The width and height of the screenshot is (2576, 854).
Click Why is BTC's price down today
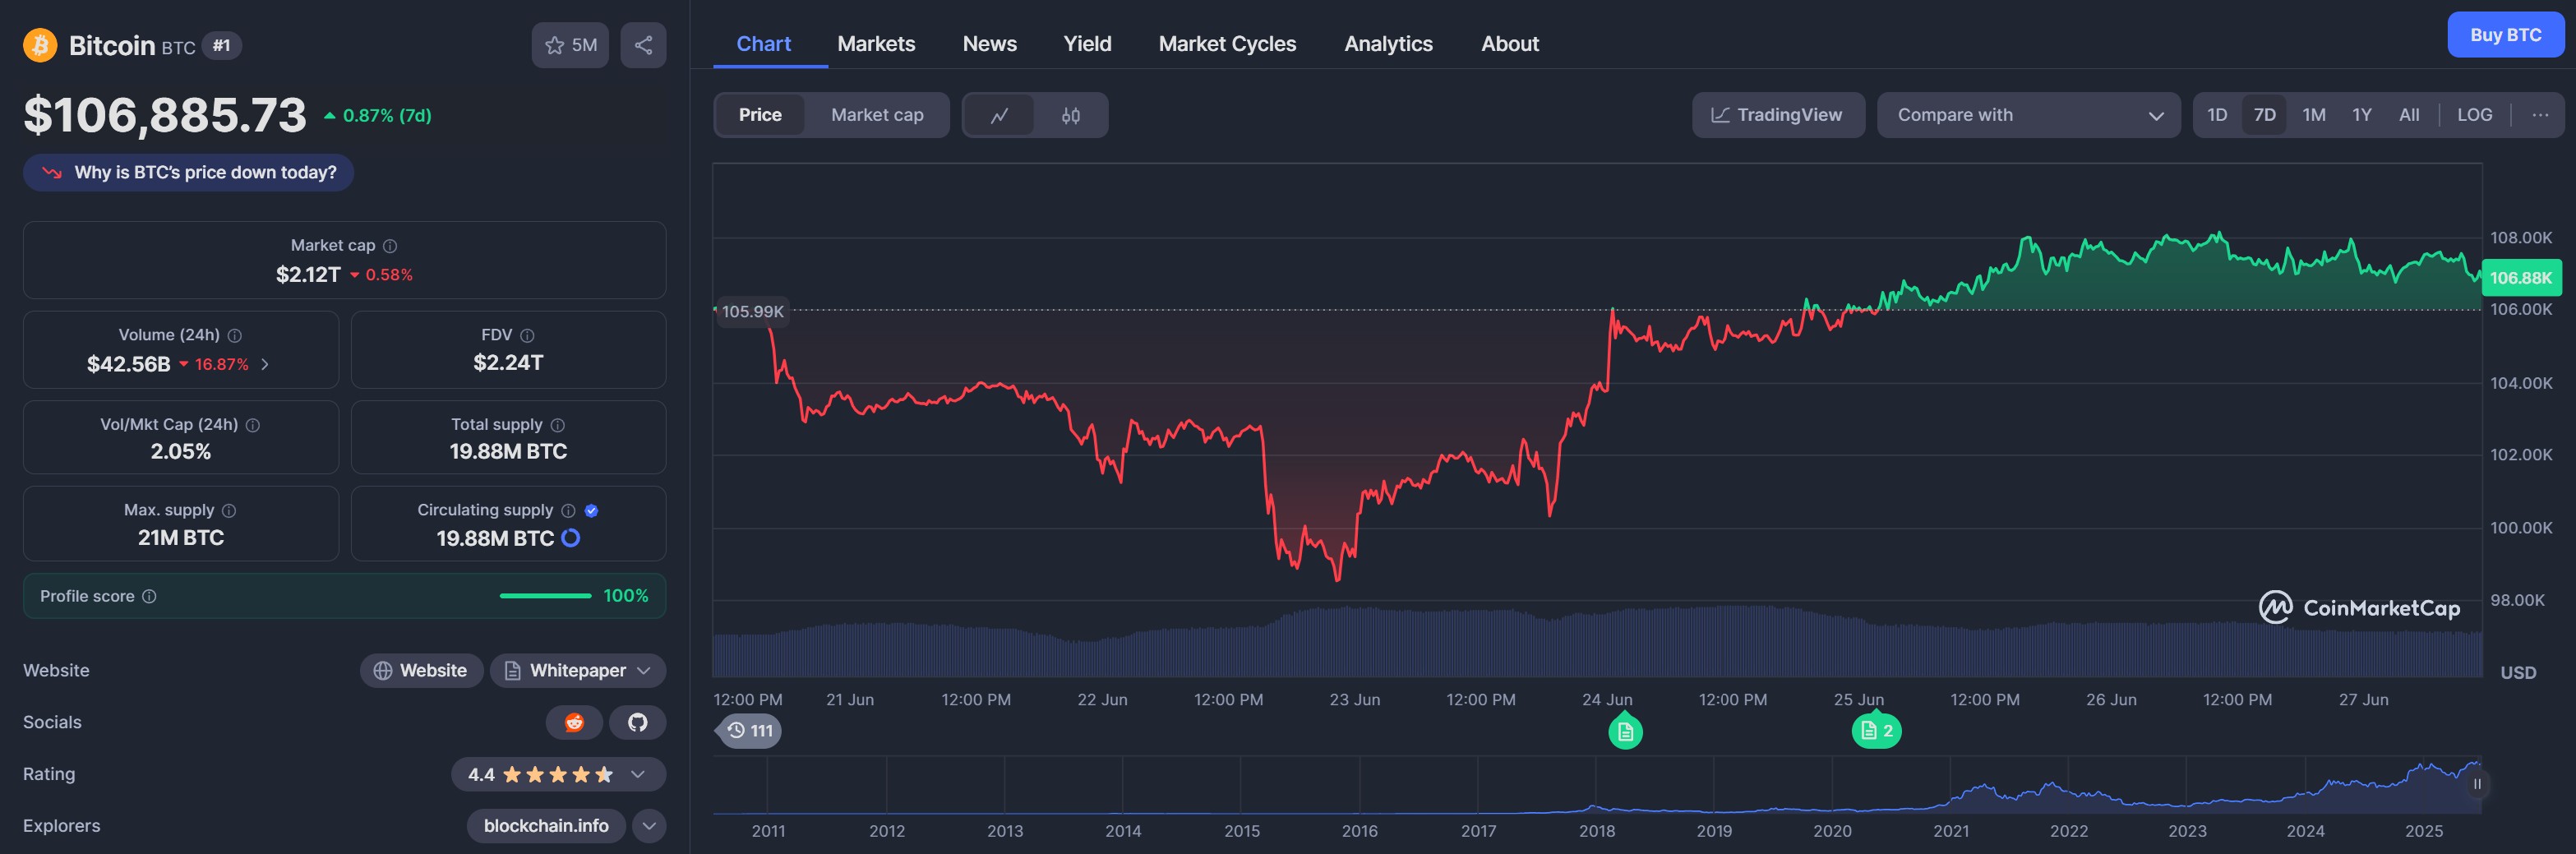pyautogui.click(x=189, y=173)
